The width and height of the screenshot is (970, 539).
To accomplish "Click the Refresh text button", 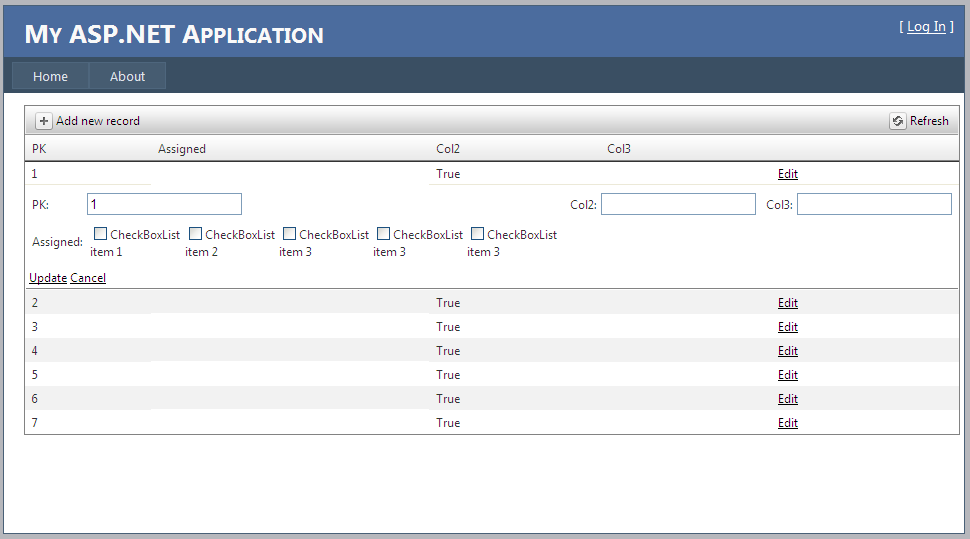I will [x=929, y=121].
